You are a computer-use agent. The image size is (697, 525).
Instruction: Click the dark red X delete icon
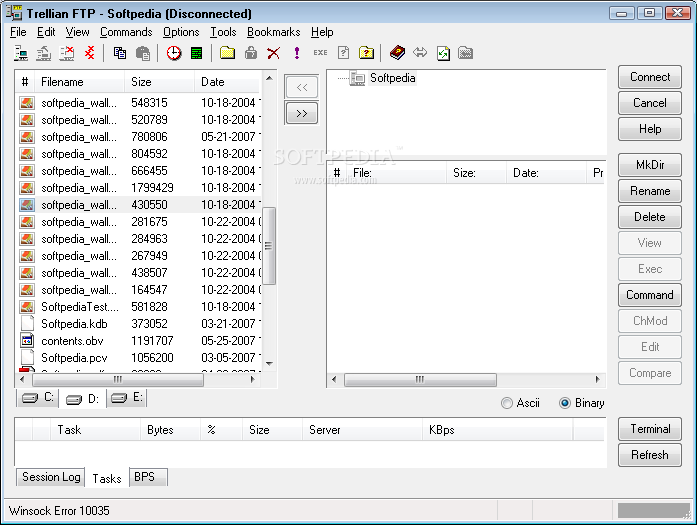click(x=273, y=53)
